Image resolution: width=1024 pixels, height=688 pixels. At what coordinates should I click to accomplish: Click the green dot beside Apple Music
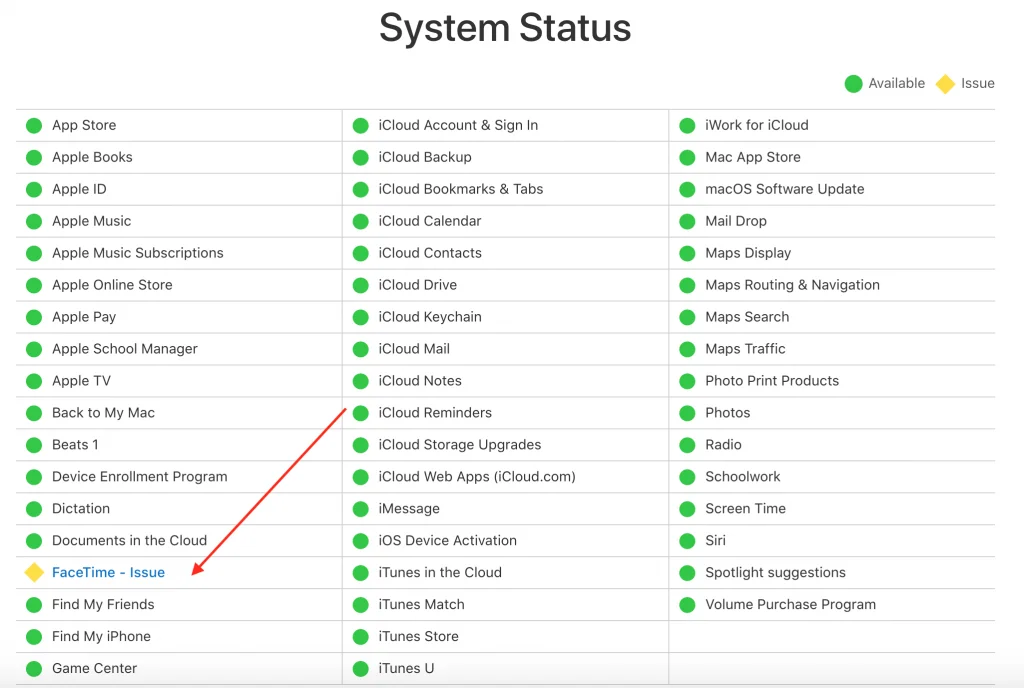(34, 221)
